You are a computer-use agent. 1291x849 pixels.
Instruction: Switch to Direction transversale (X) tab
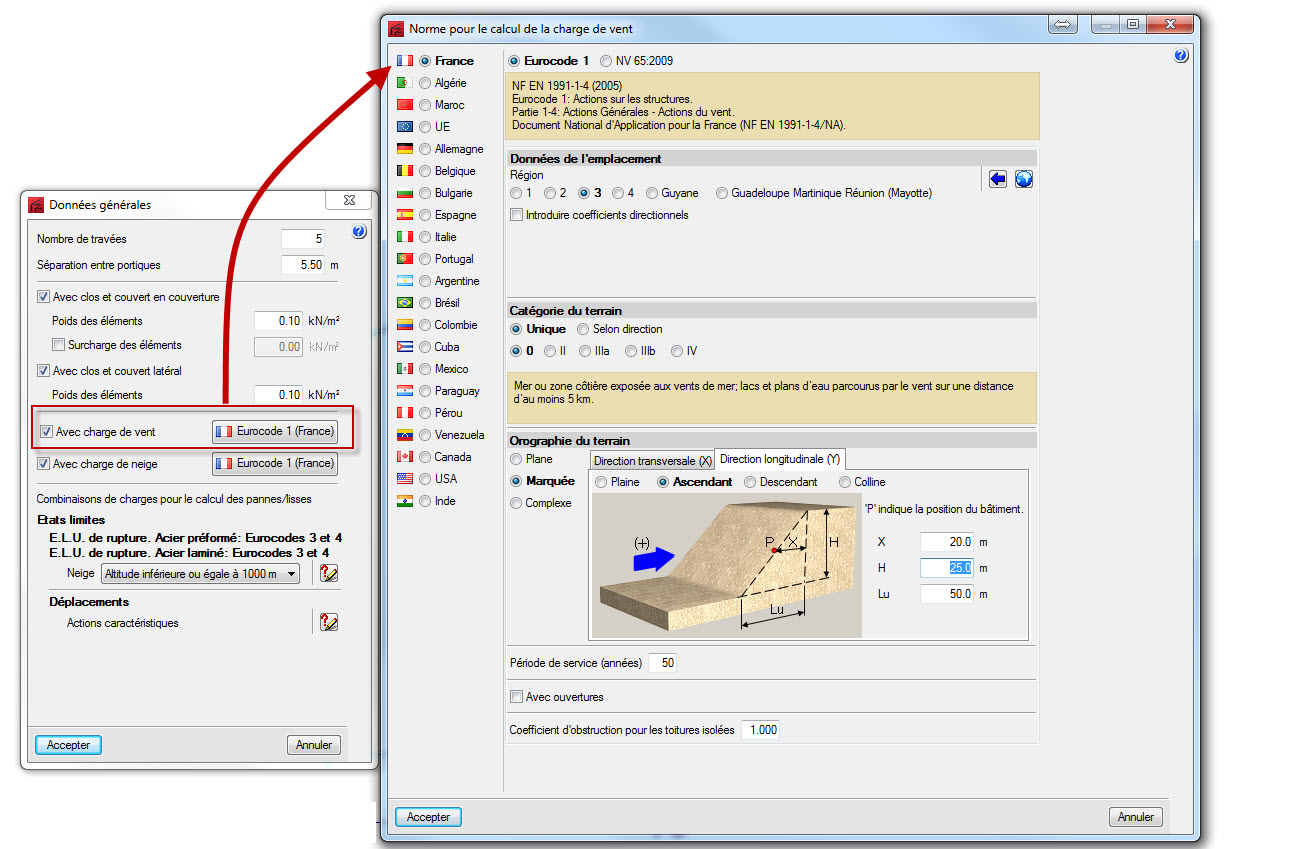point(652,460)
